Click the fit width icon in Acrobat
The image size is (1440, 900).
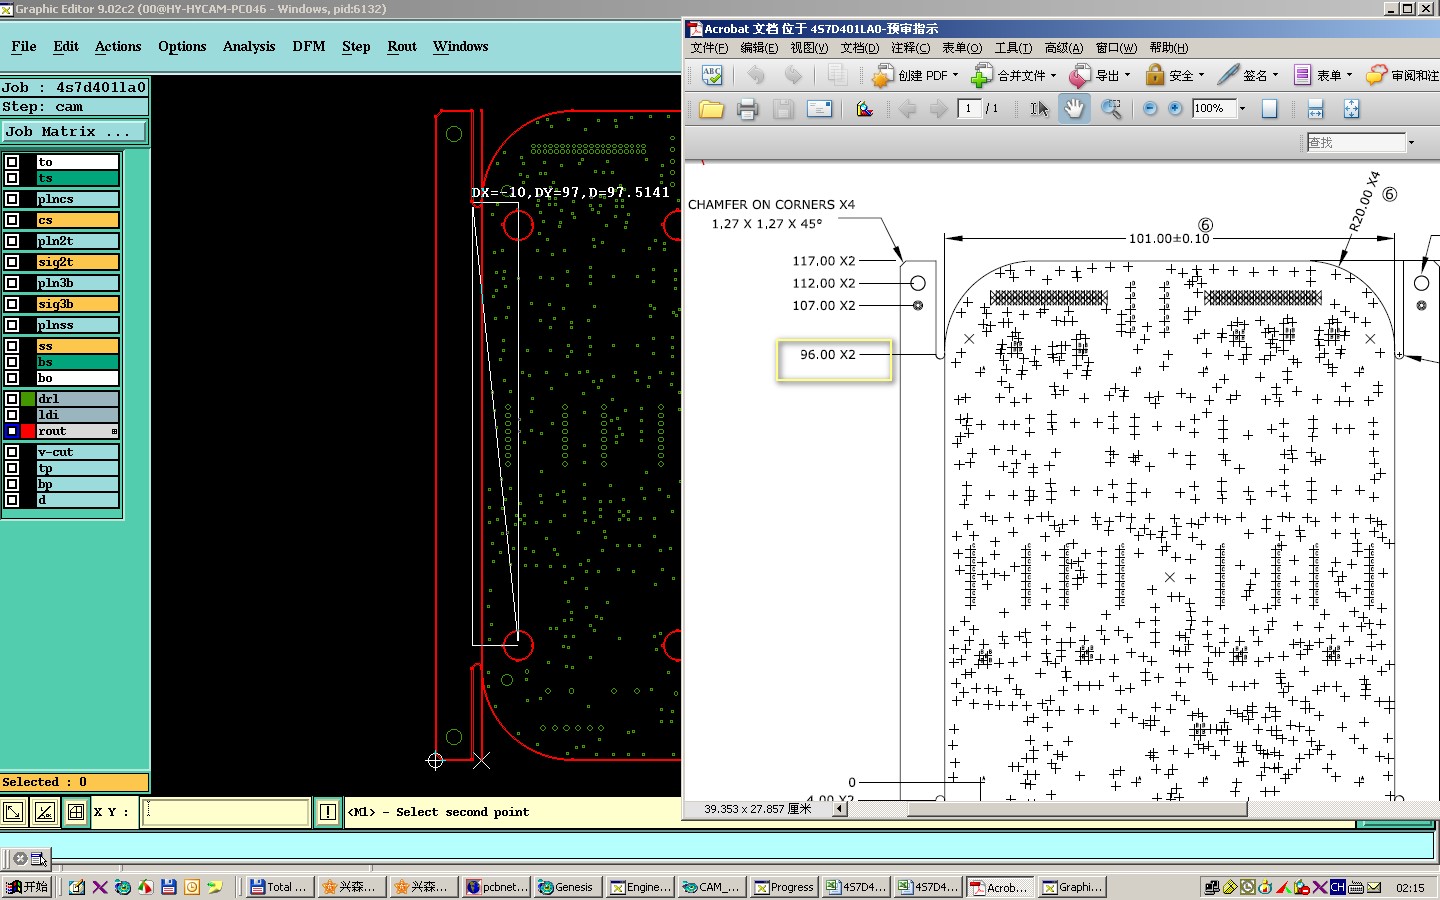[1315, 109]
